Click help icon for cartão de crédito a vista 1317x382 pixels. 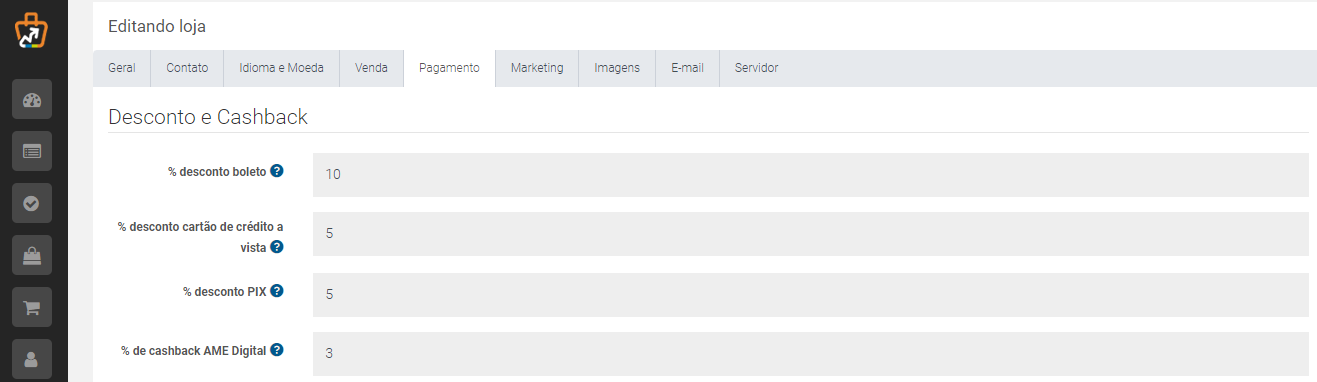click(x=277, y=246)
